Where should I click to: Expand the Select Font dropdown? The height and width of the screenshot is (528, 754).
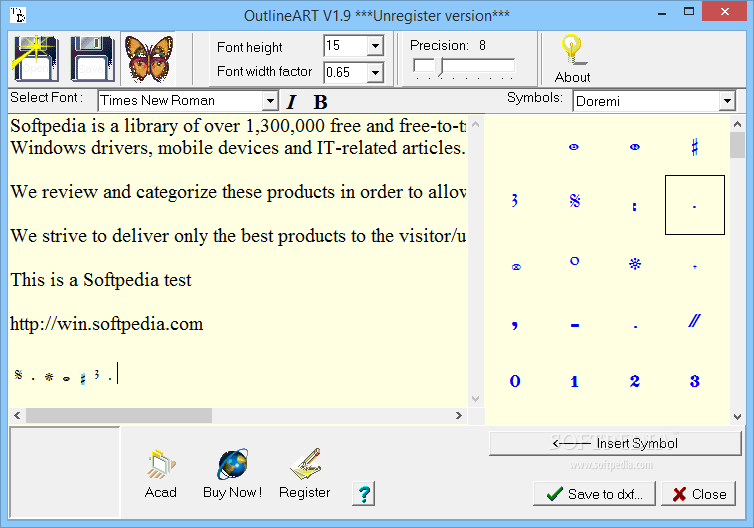(270, 101)
